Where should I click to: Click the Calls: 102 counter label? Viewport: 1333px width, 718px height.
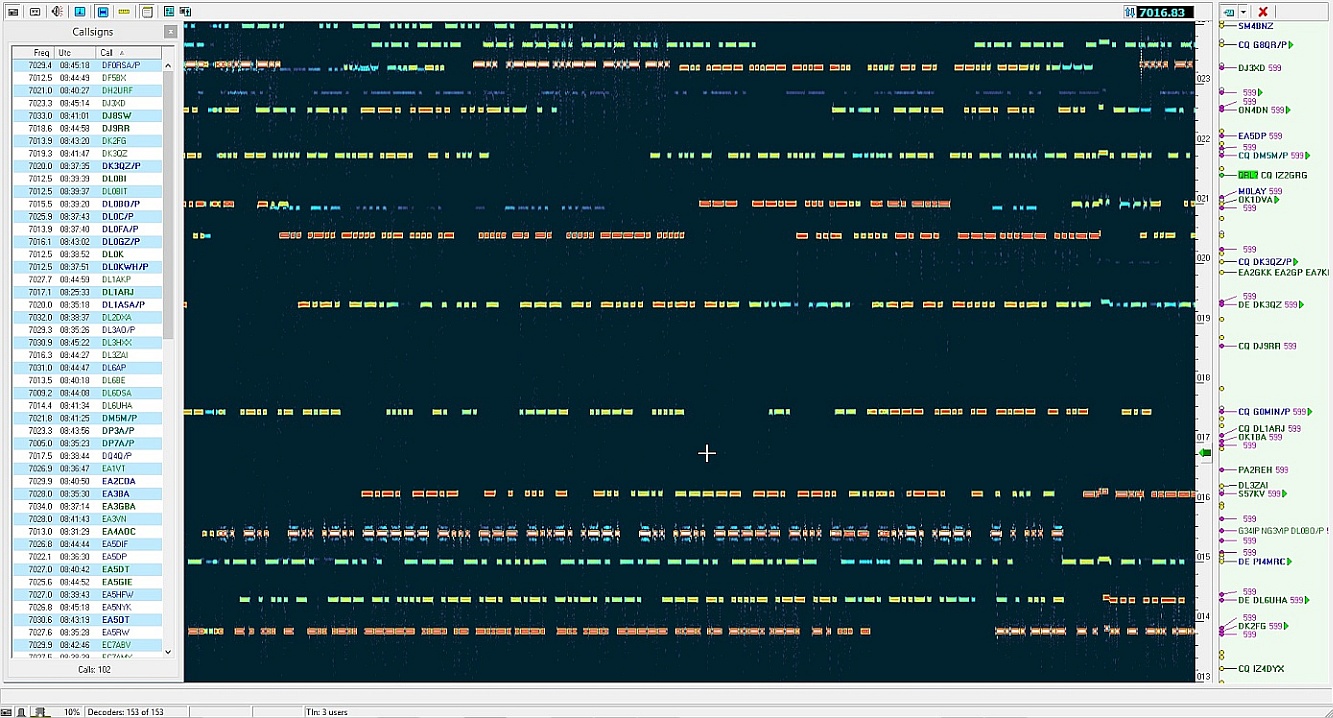tap(94, 669)
